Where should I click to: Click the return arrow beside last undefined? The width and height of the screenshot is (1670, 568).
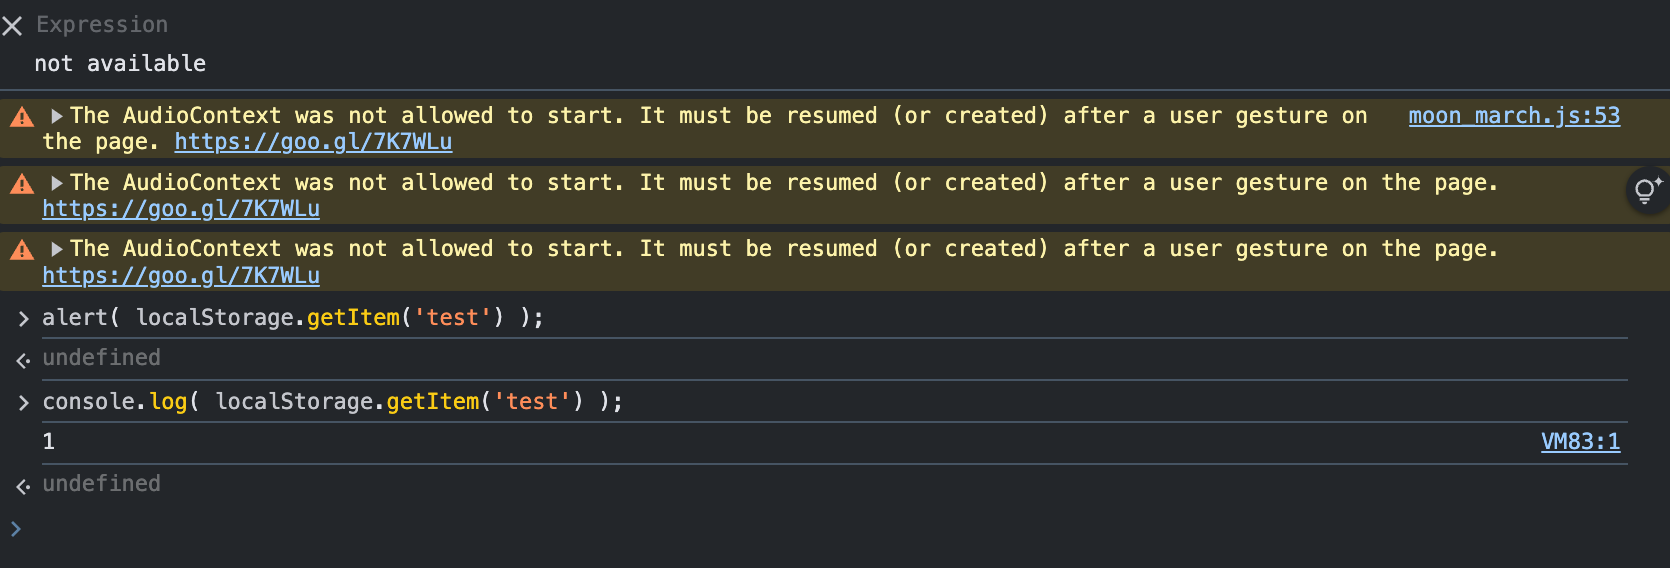[23, 486]
